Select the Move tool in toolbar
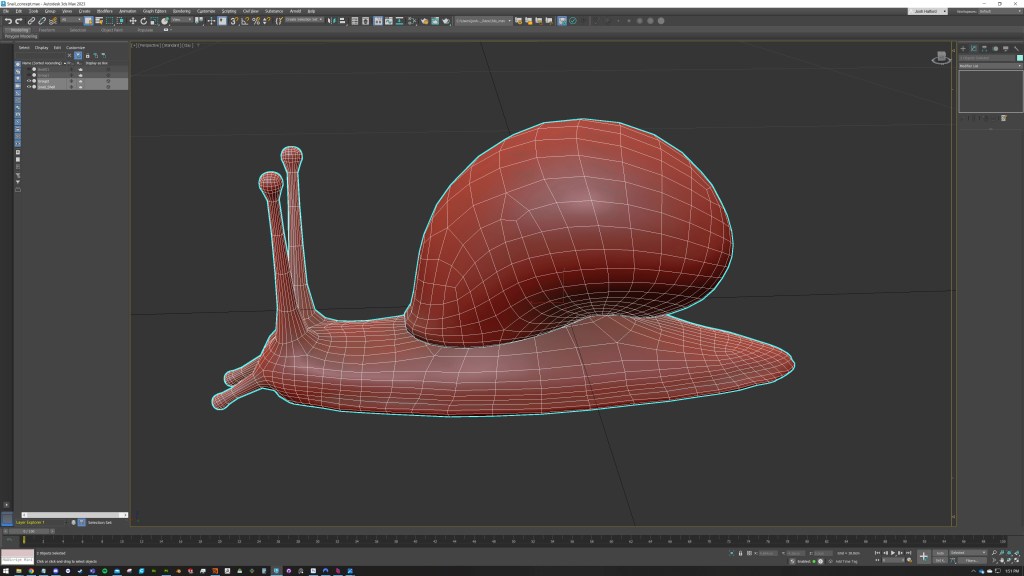This screenshot has width=1024, height=576. (x=133, y=20)
